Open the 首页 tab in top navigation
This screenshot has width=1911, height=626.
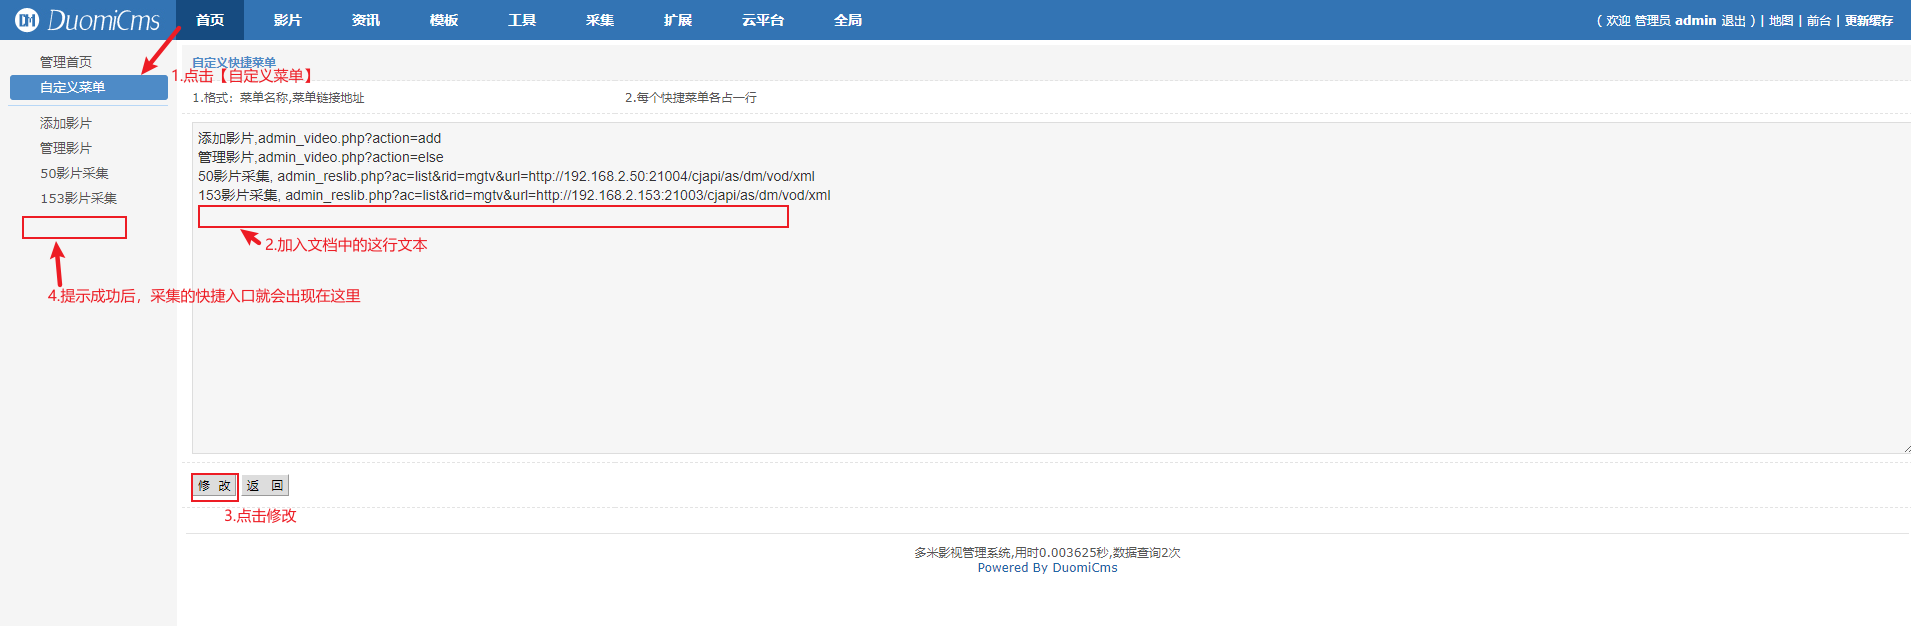(x=210, y=20)
